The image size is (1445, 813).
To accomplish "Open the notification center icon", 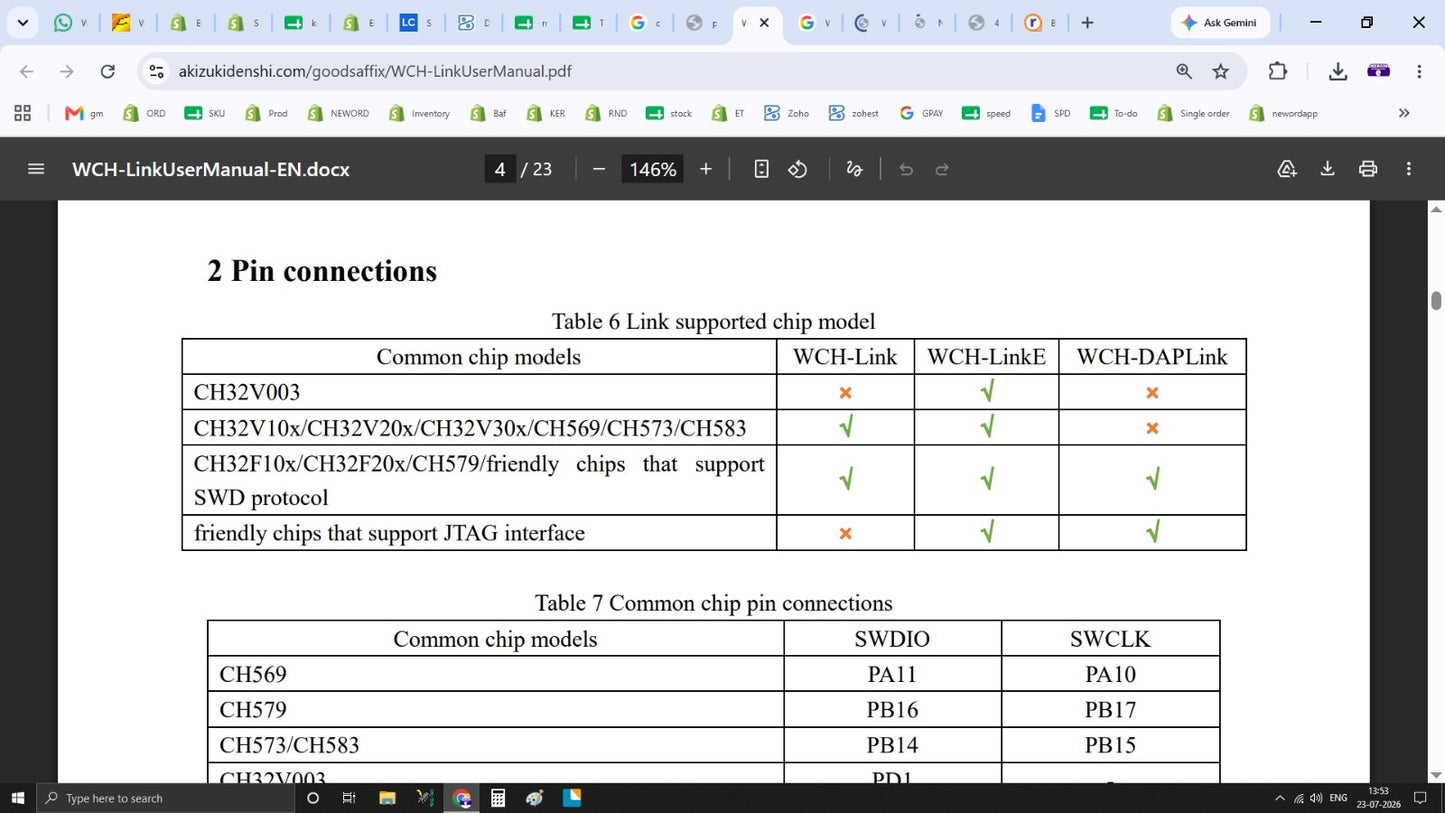I will tap(1419, 798).
